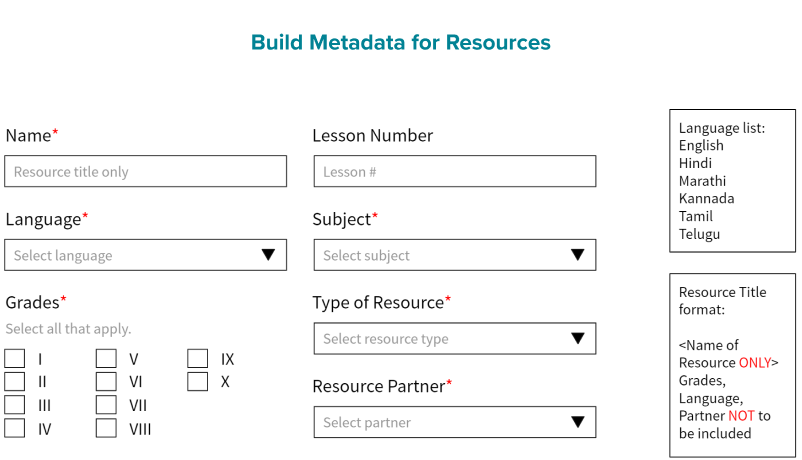This screenshot has height=460, width=802.
Task: Check the grade IX checkbox
Action: coord(197,358)
